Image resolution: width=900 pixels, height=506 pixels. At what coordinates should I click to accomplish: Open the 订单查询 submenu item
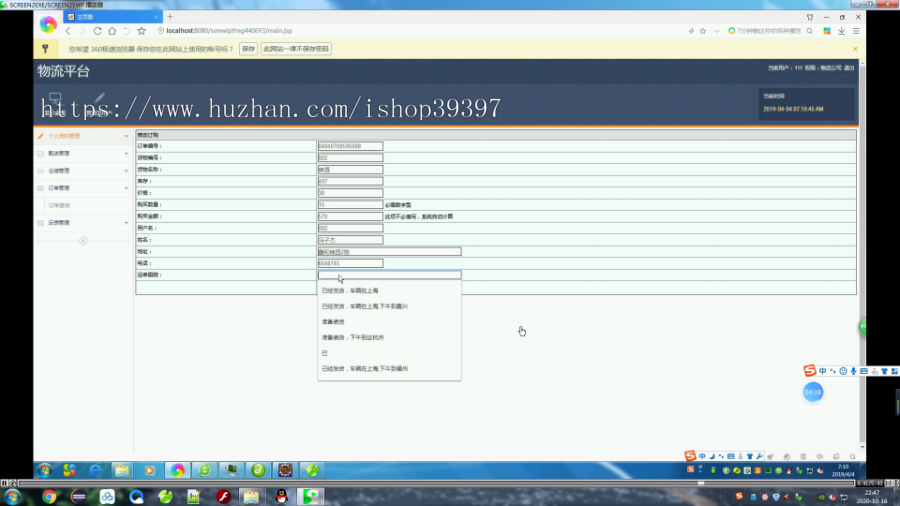pyautogui.click(x=59, y=205)
